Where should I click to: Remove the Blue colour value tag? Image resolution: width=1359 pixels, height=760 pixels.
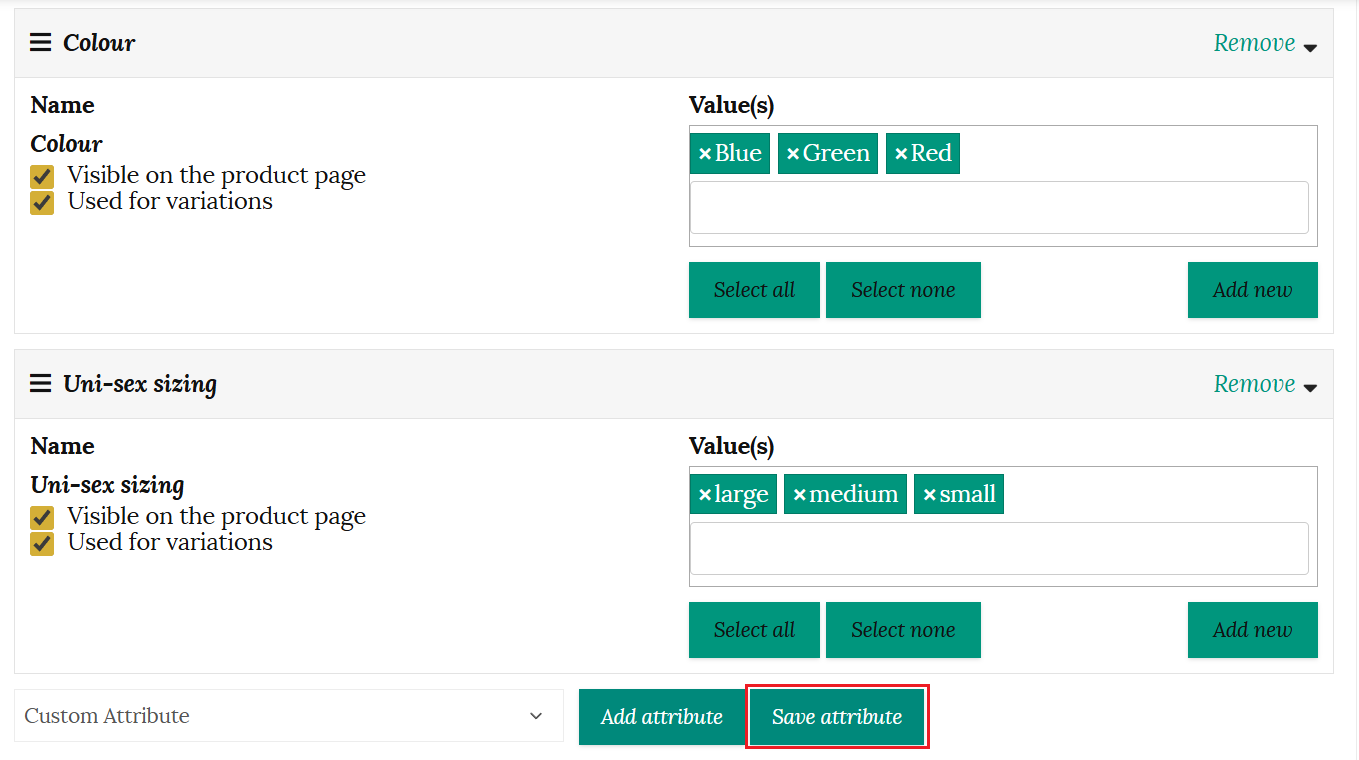click(x=705, y=154)
